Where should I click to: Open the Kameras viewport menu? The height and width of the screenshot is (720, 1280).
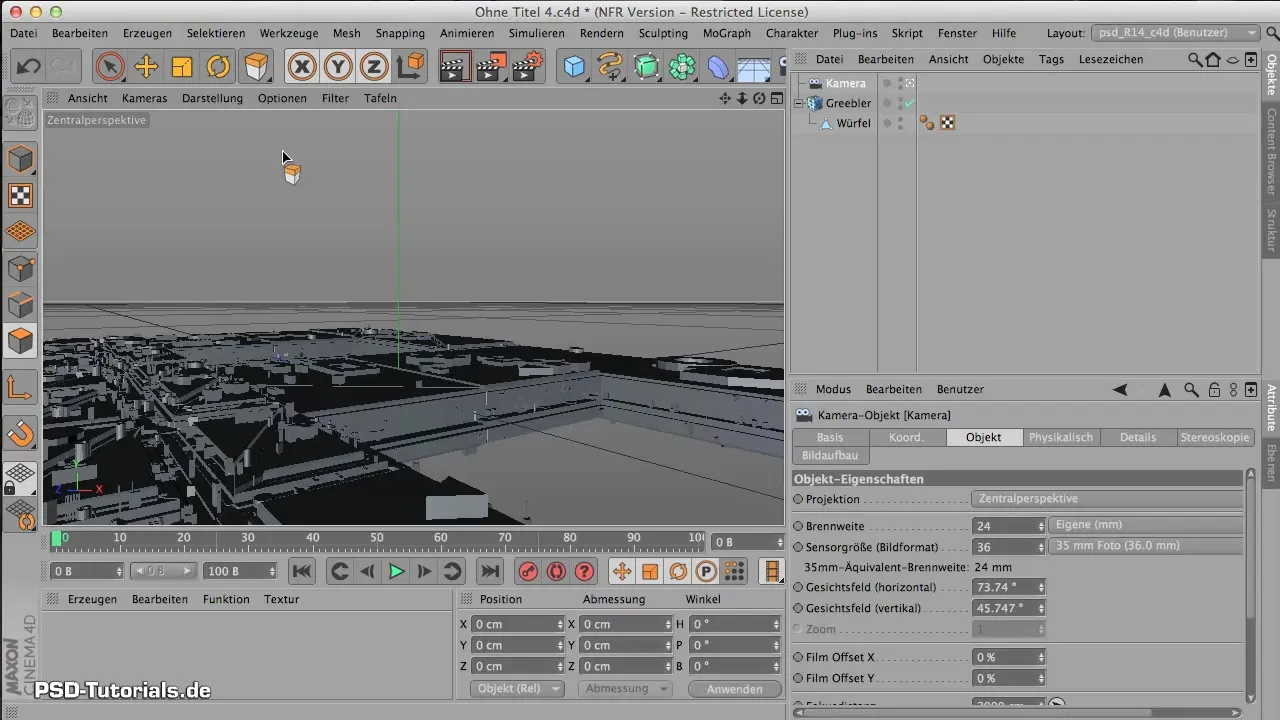click(145, 98)
